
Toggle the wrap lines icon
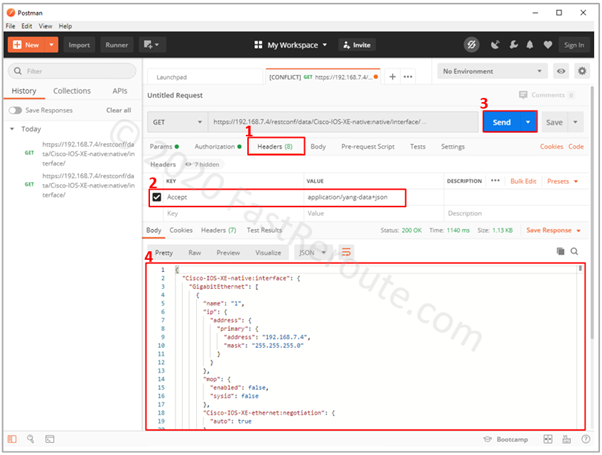(x=346, y=252)
